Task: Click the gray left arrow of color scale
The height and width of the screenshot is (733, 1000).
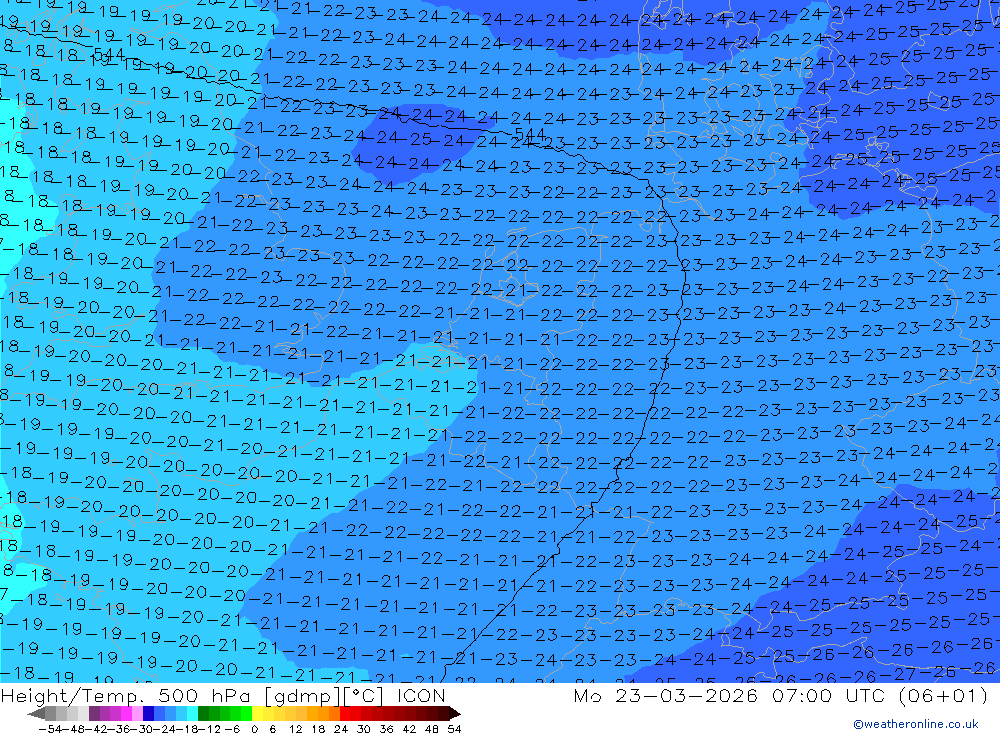Action: pos(36,714)
